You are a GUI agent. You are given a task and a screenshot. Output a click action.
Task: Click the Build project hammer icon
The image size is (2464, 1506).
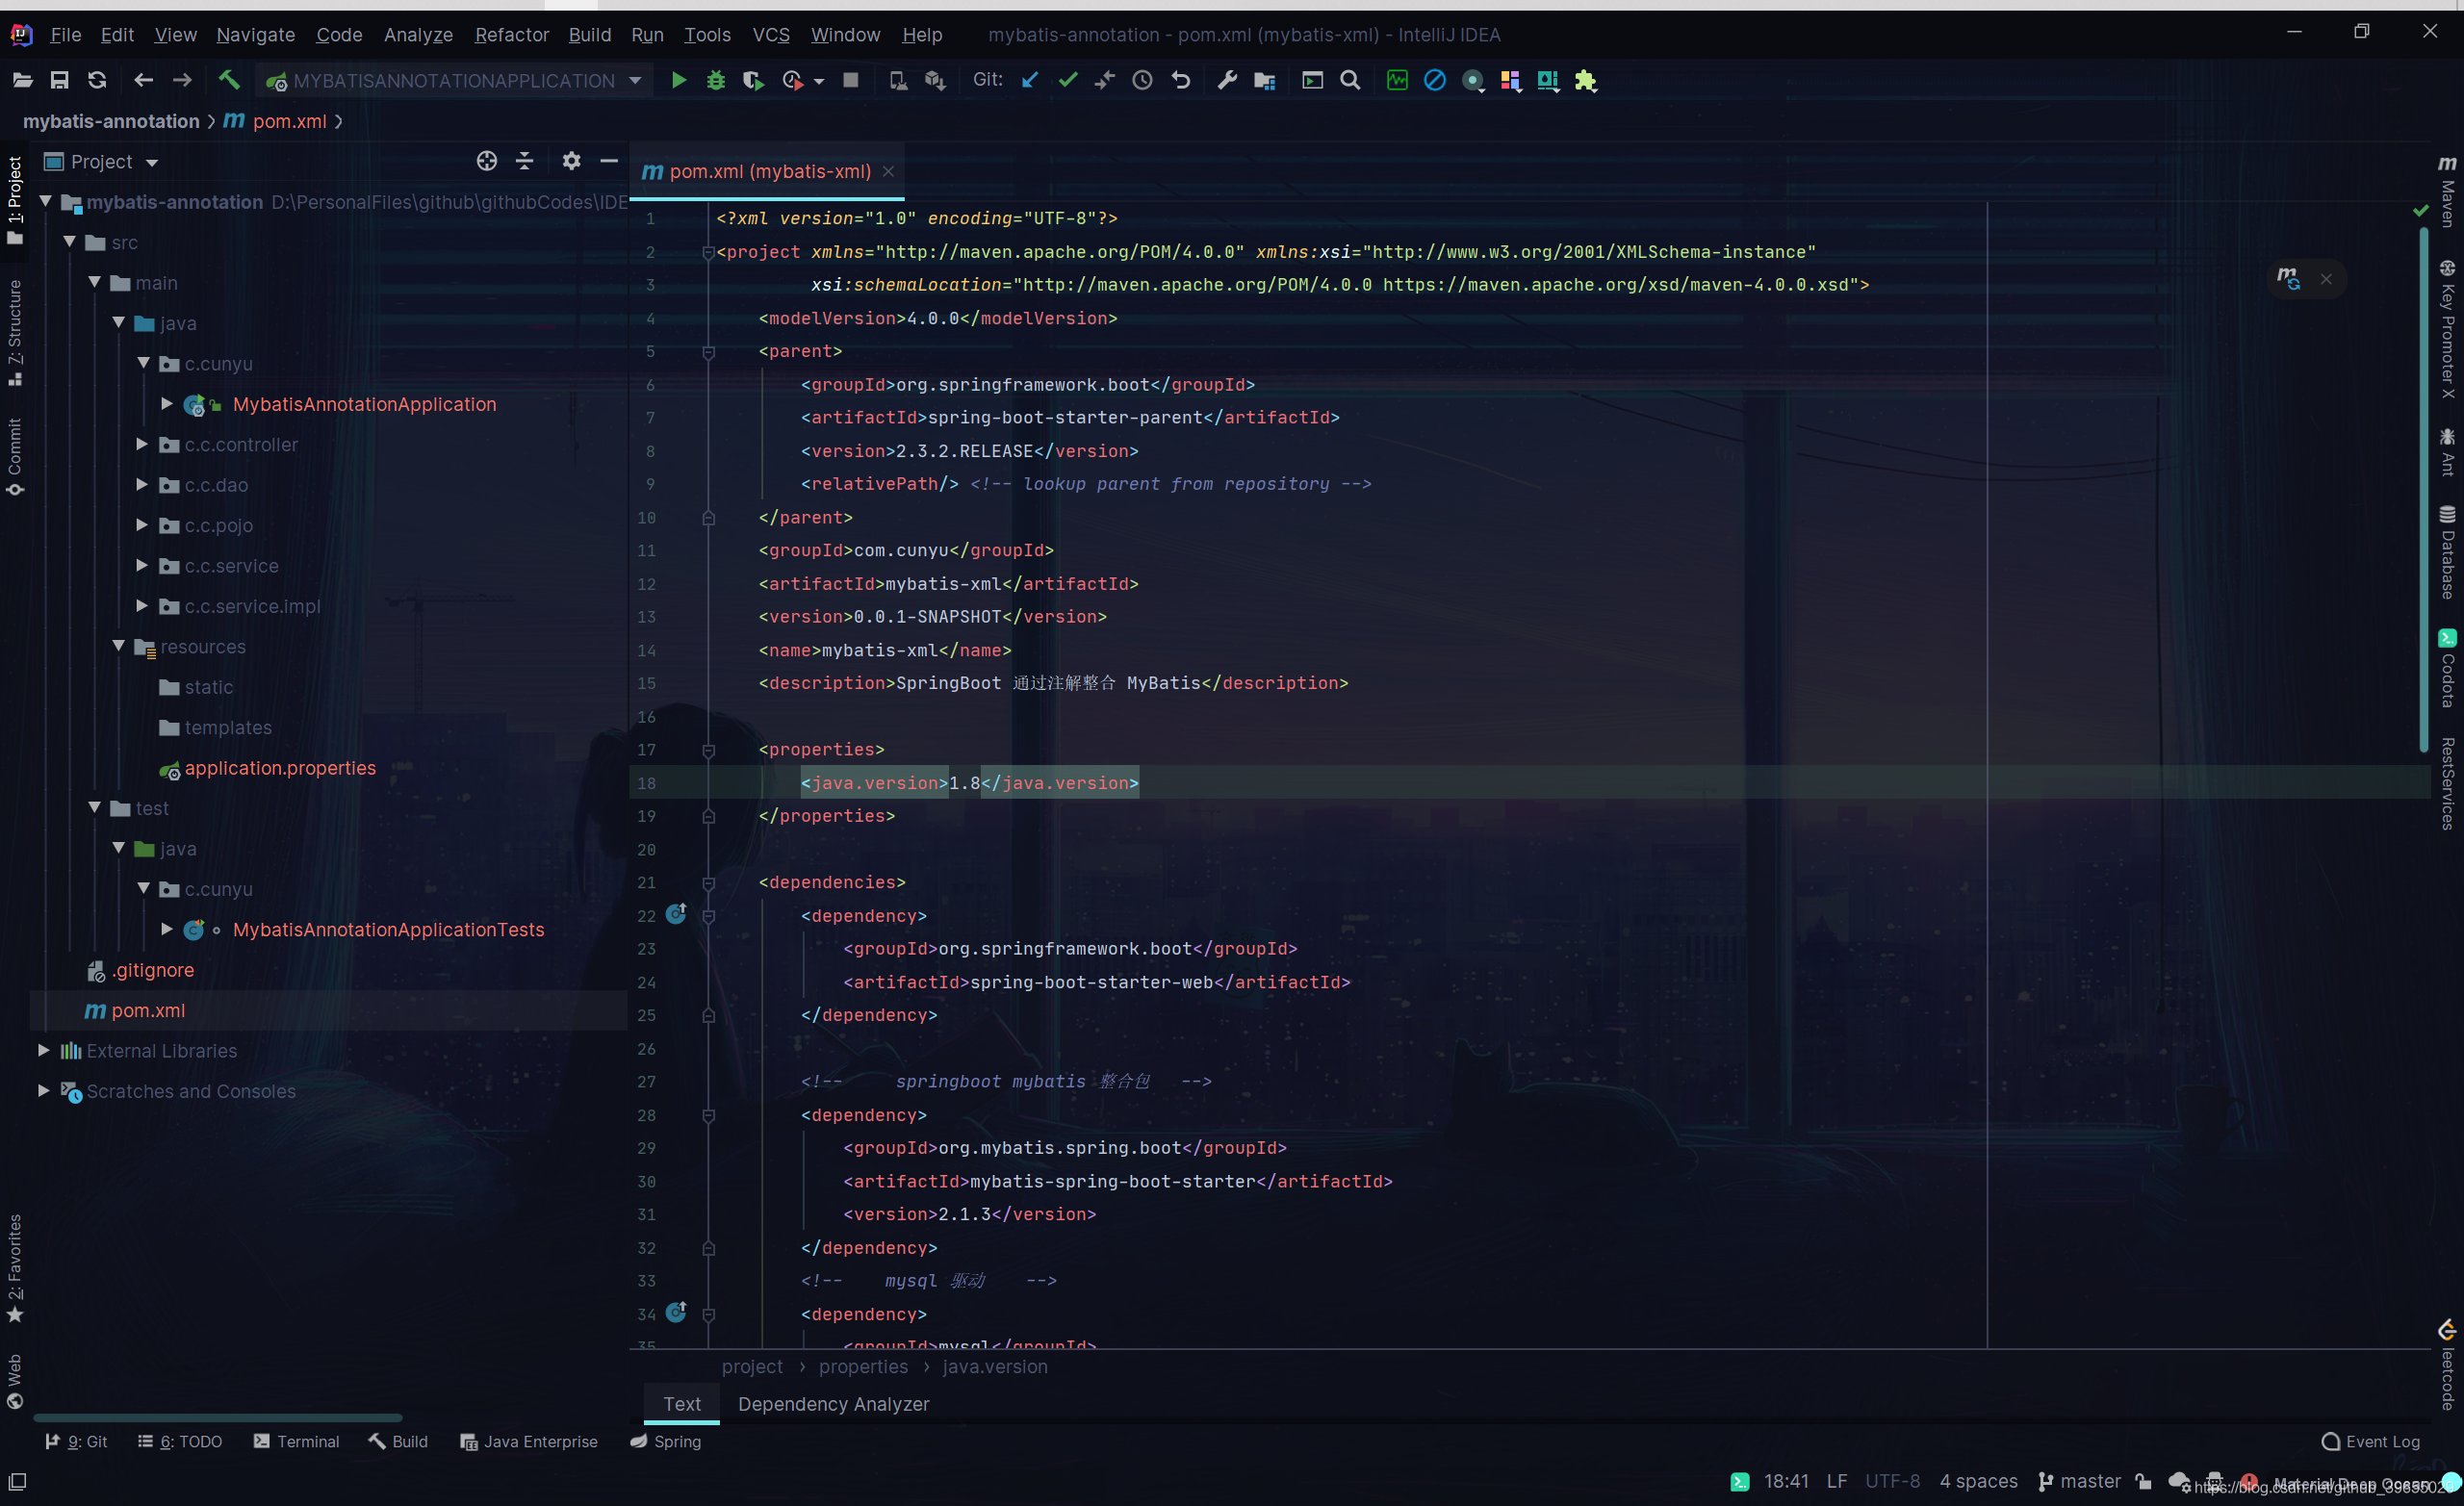coord(229,81)
